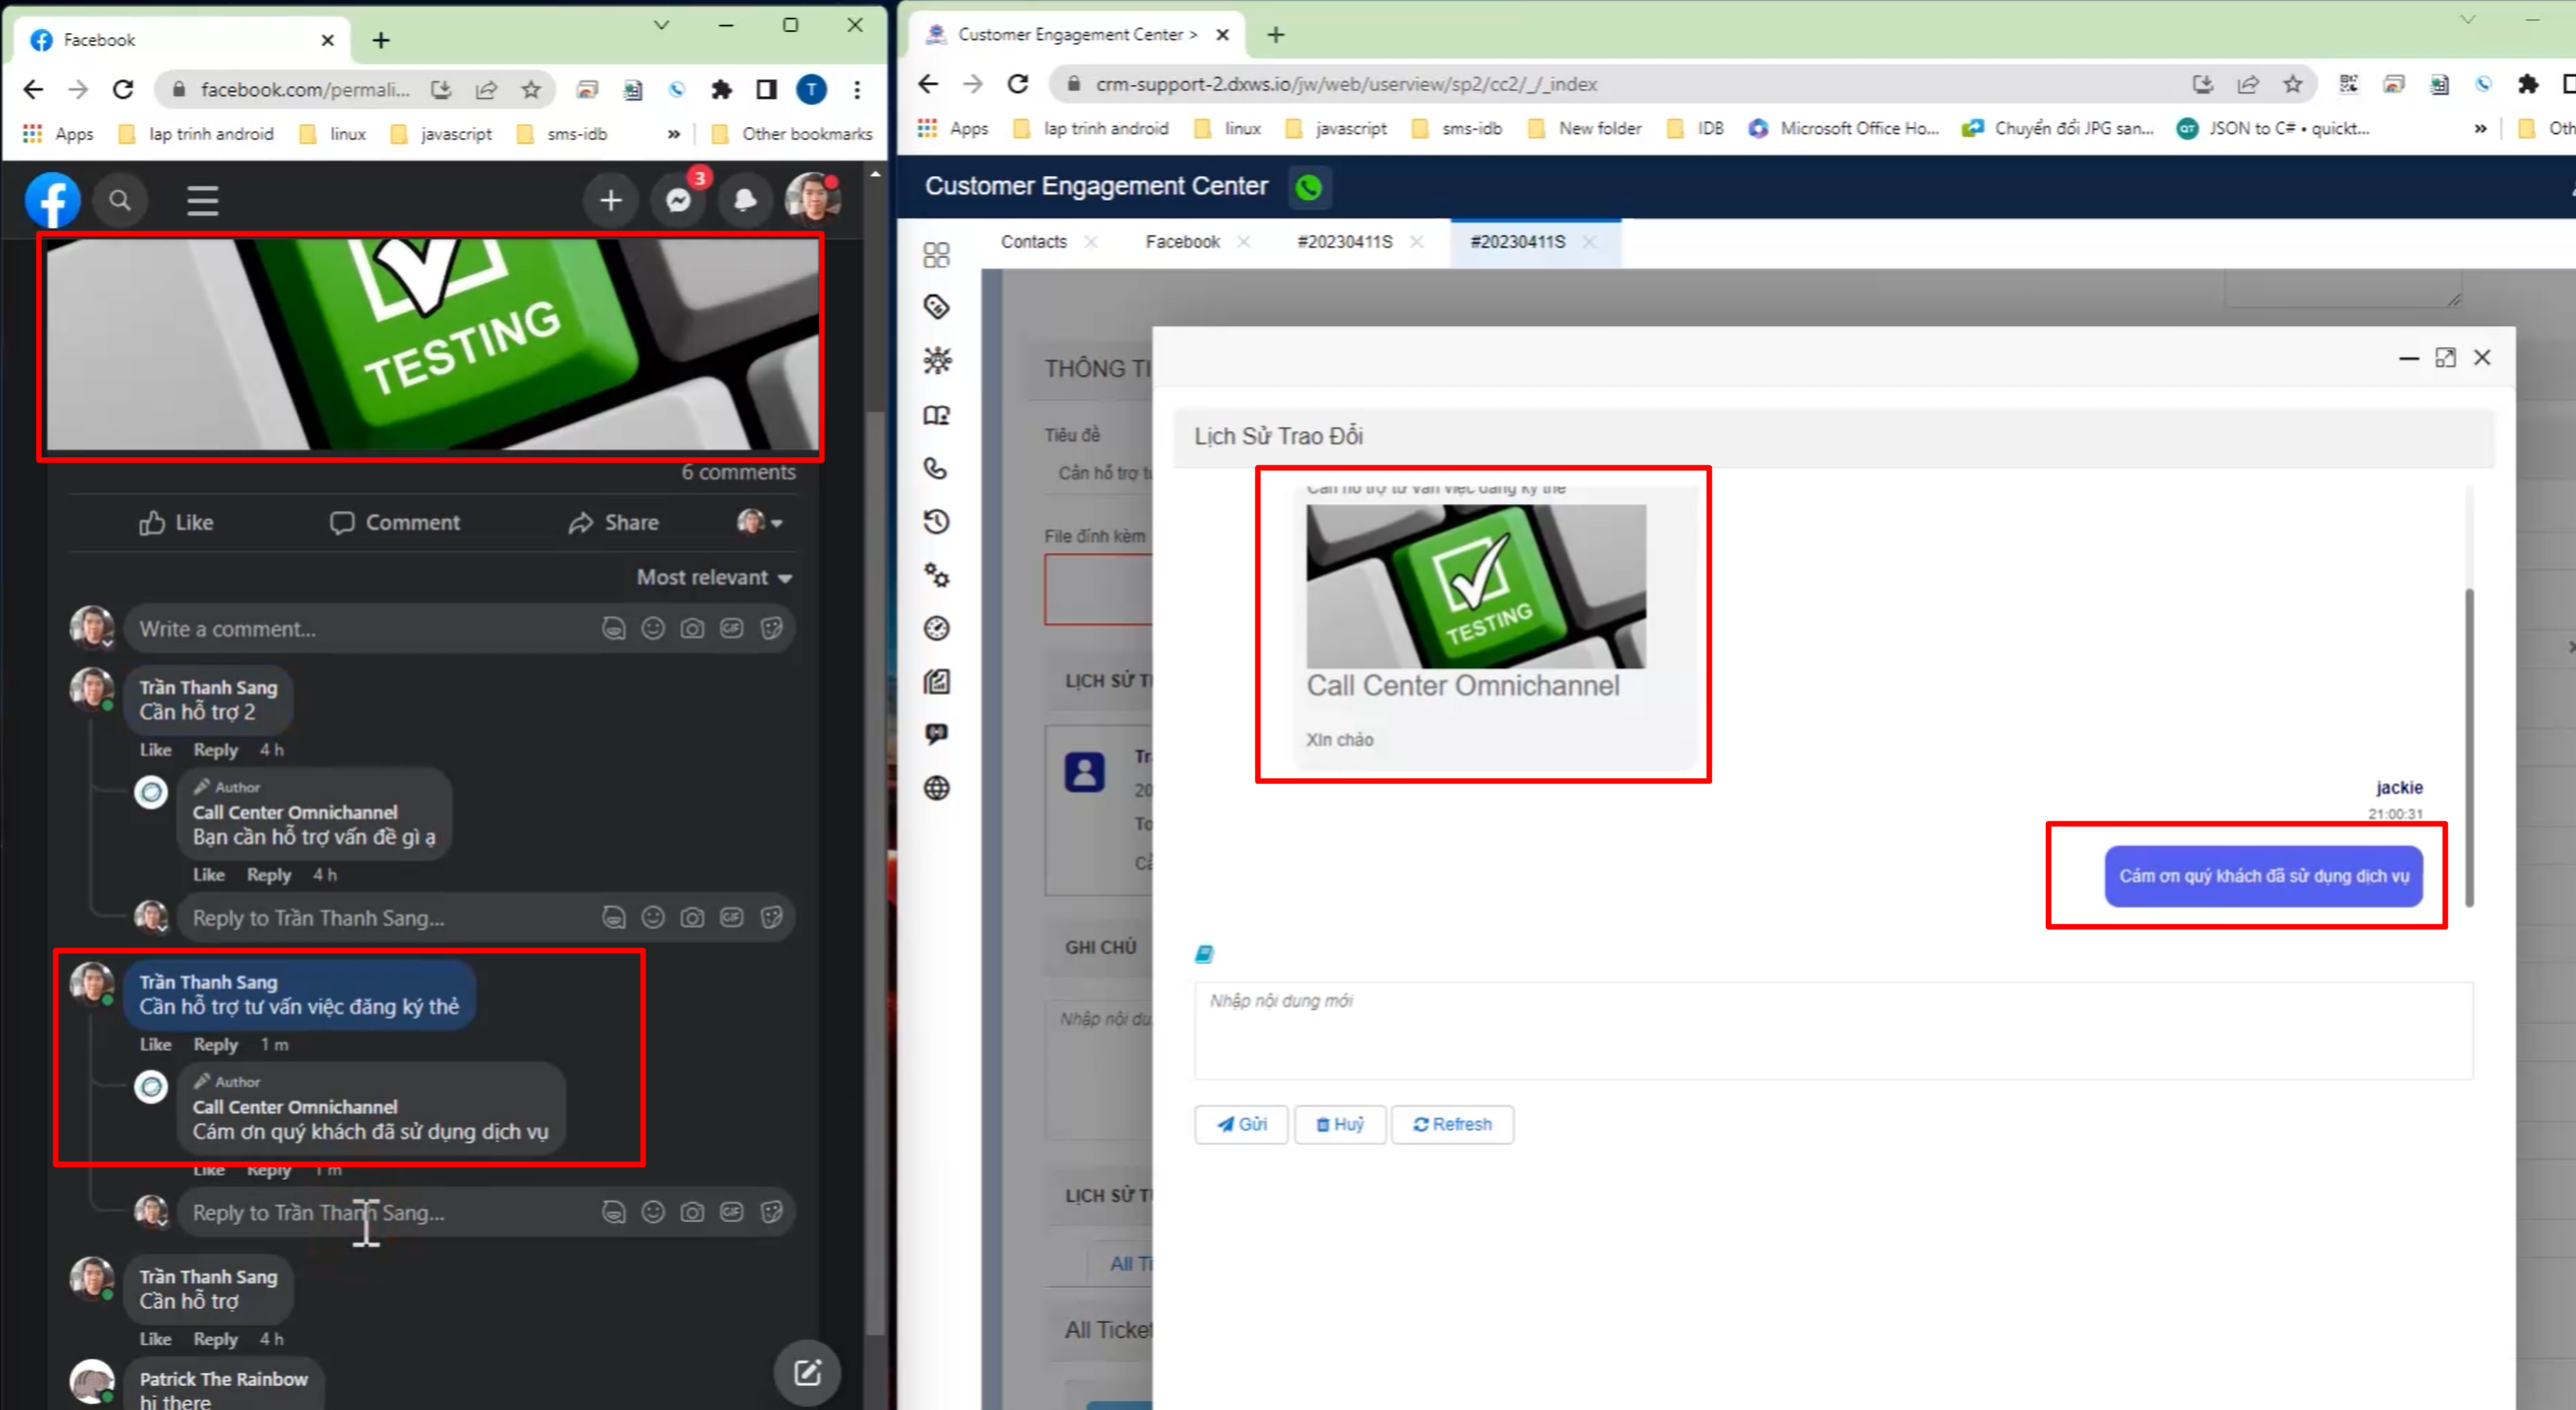This screenshot has width=2576, height=1410.
Task: Click the Facebook notifications bell
Action: [x=745, y=201]
